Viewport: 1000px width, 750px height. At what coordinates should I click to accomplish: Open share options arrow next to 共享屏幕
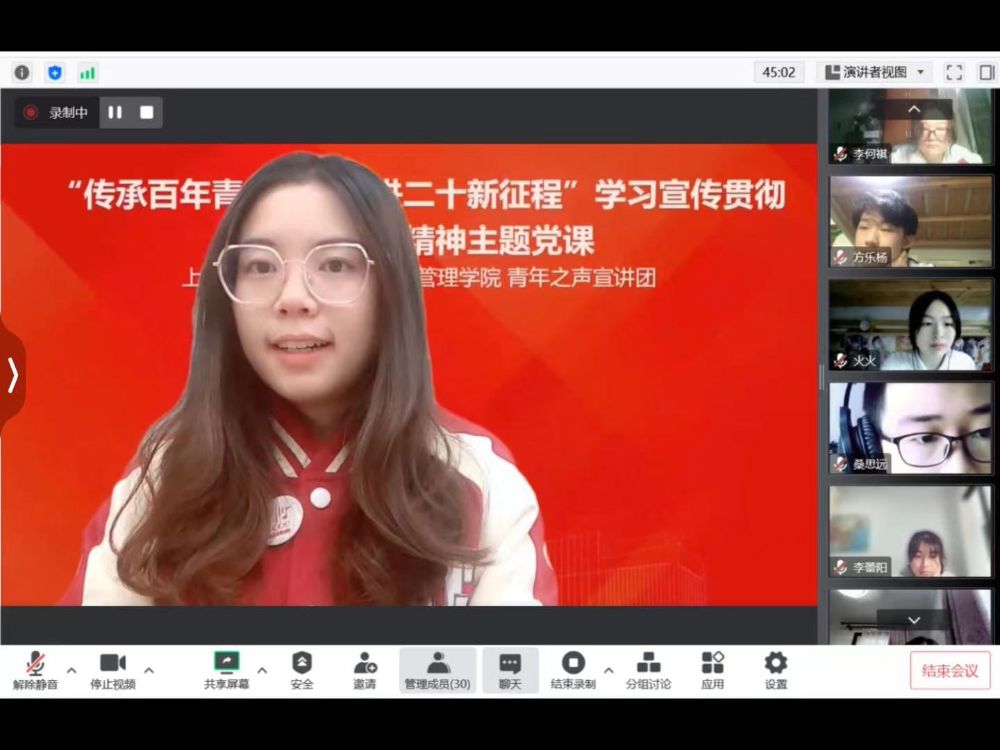[x=262, y=670]
